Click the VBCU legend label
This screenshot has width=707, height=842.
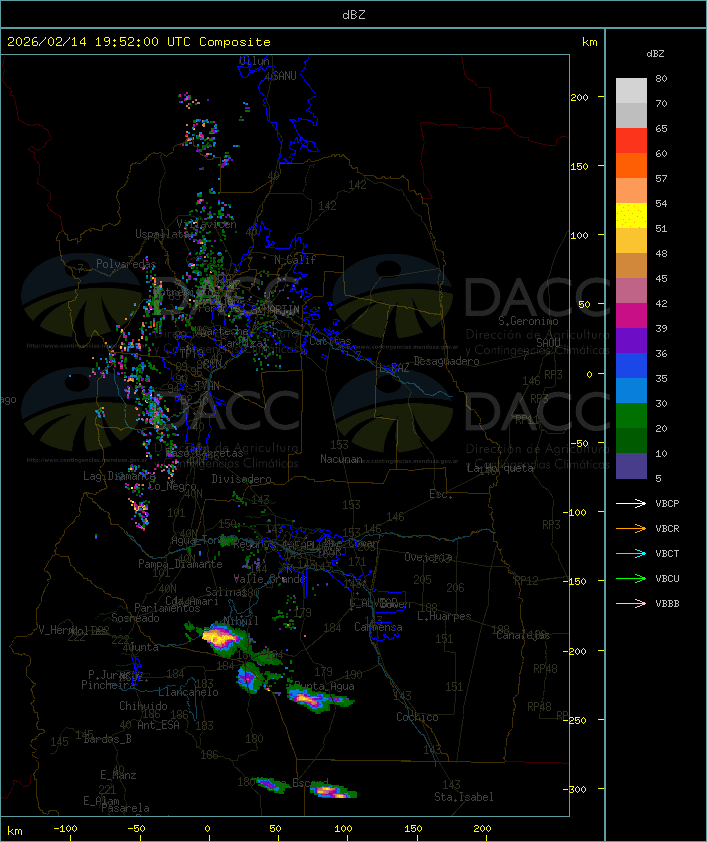[x=667, y=578]
